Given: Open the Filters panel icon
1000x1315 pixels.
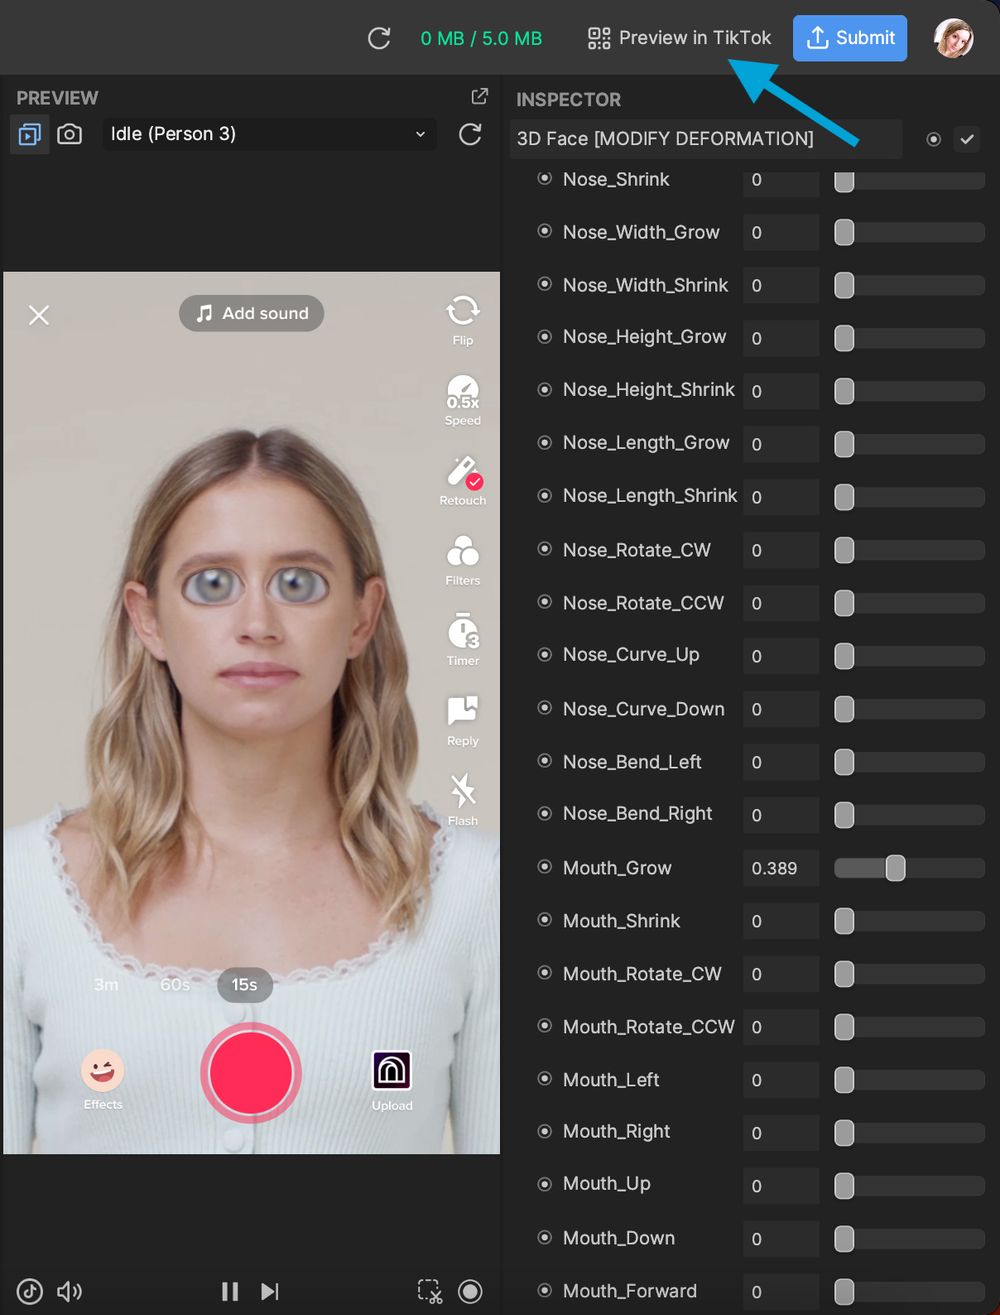Looking at the screenshot, I should (462, 553).
